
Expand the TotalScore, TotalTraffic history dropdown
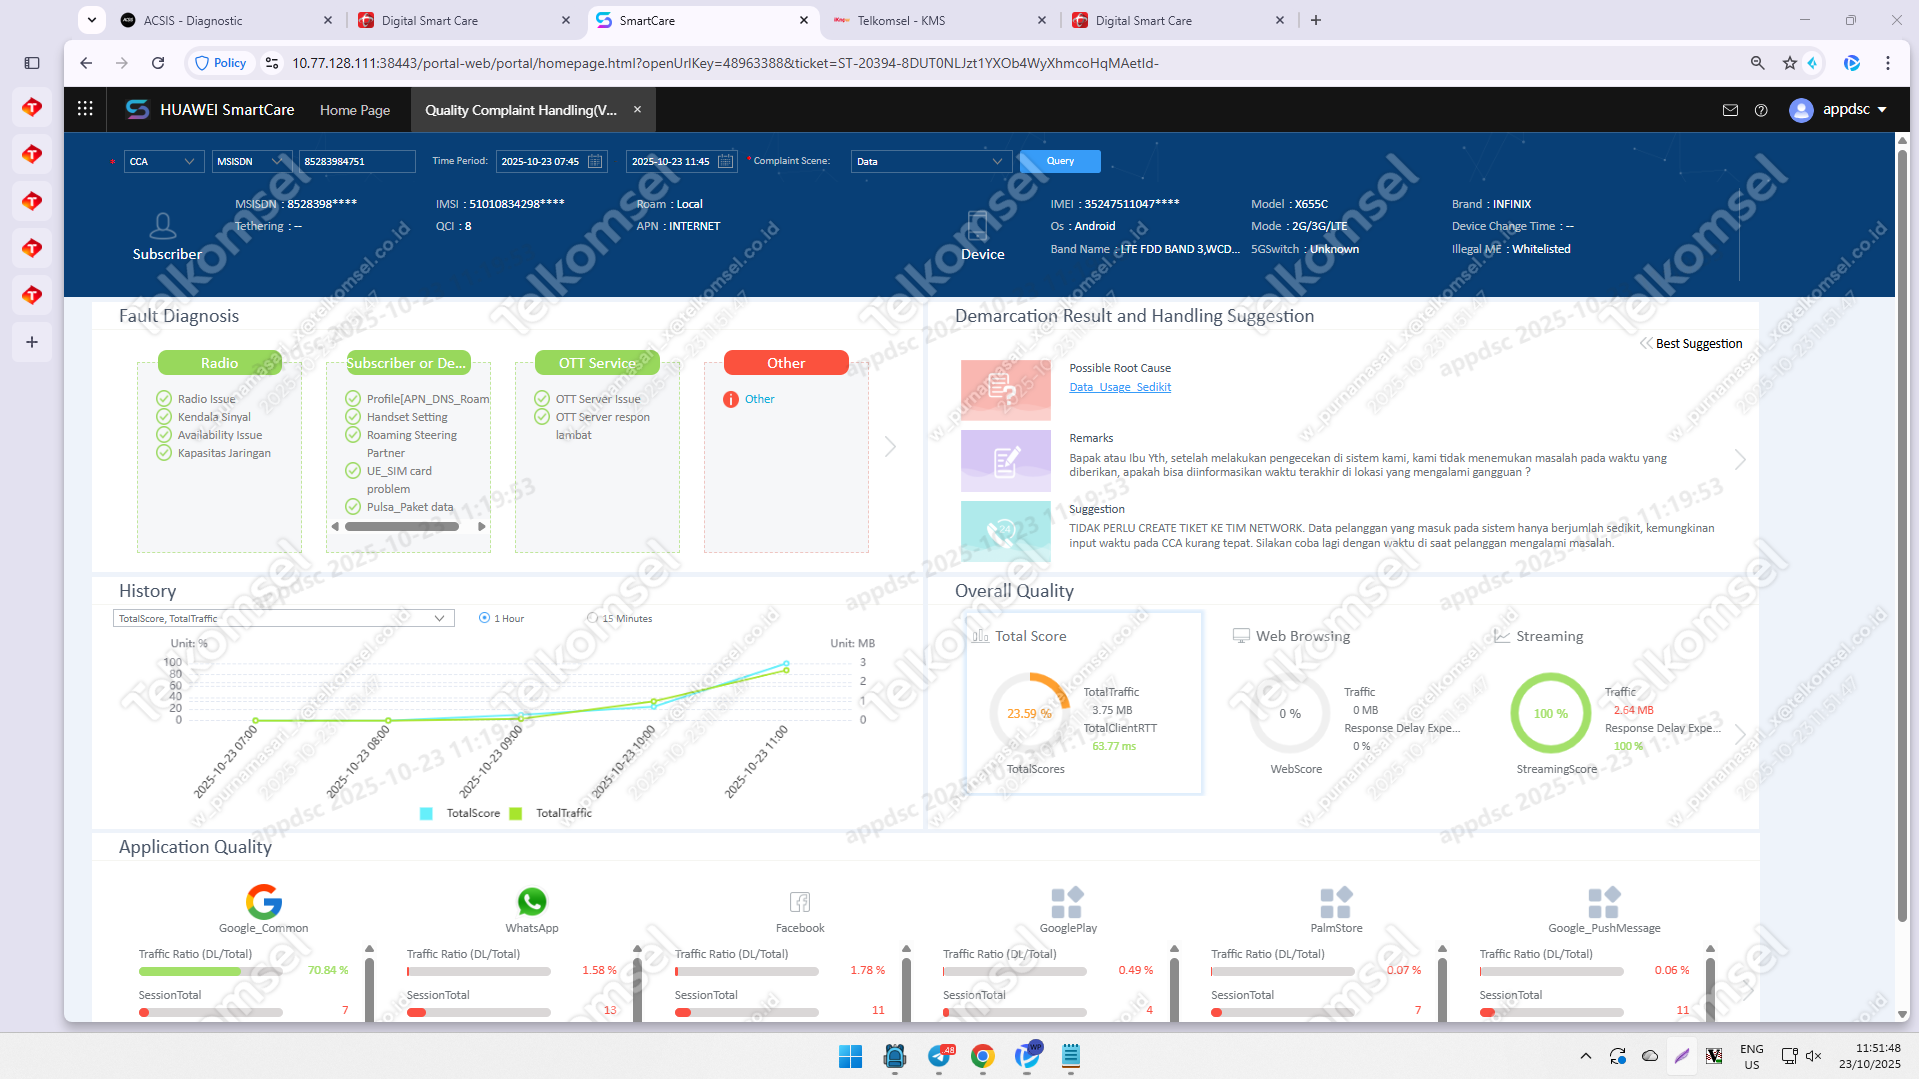(x=284, y=618)
